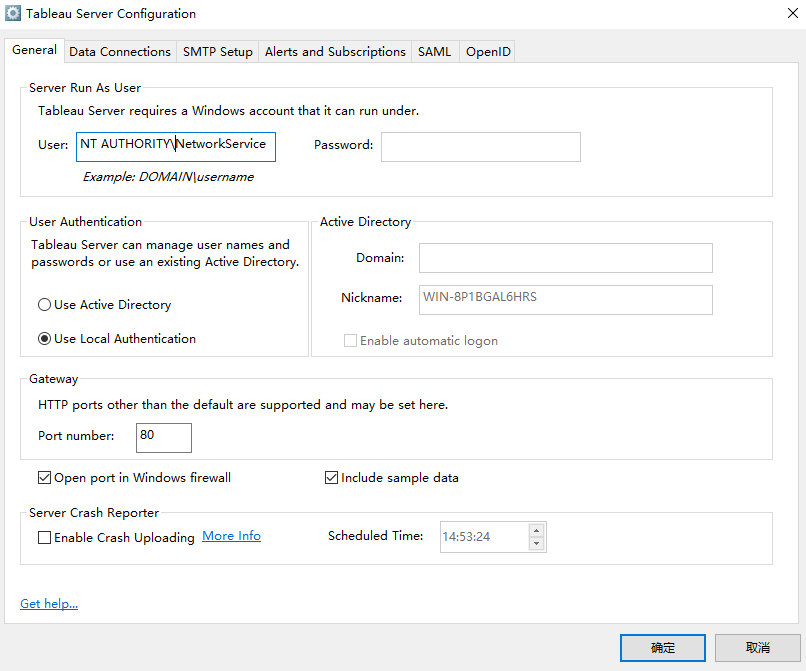Click the Active Directory Domain field
This screenshot has width=806, height=671.
(x=565, y=258)
